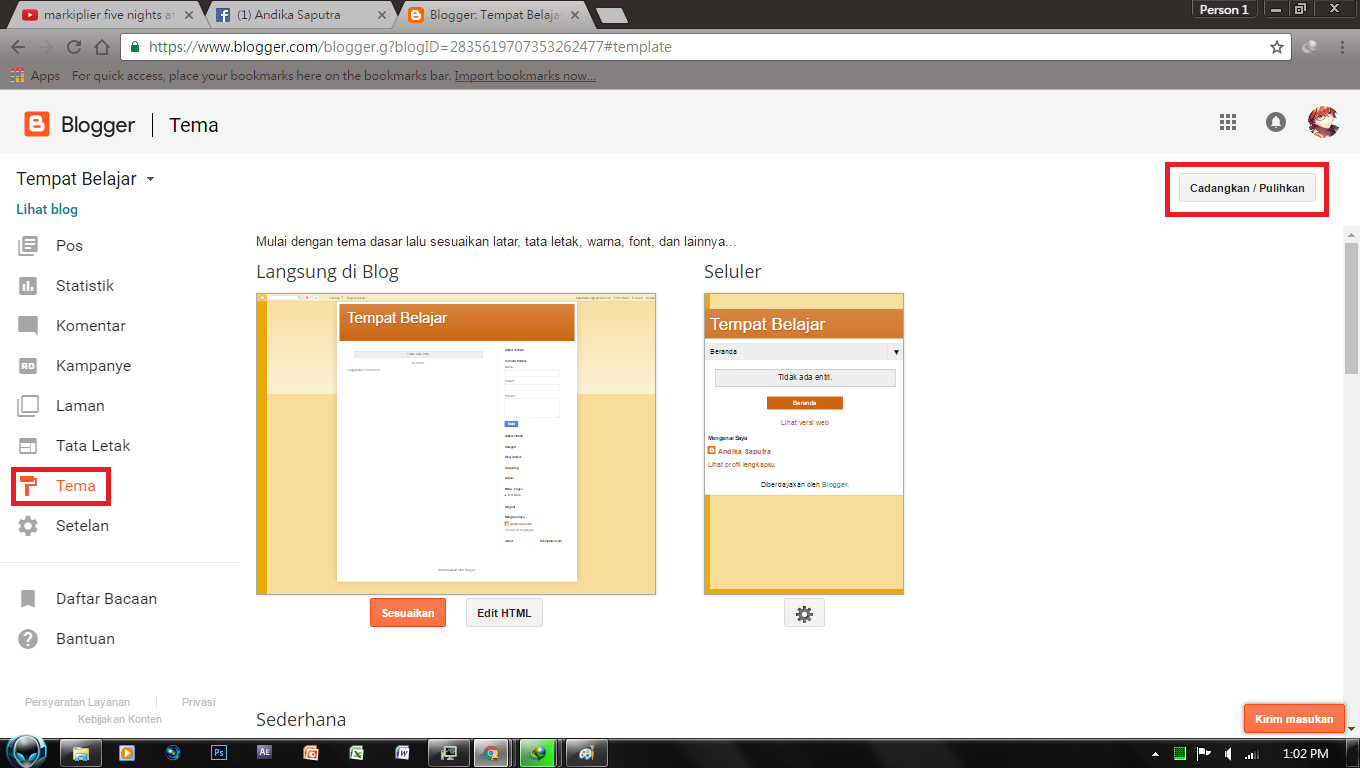Image resolution: width=1360 pixels, height=768 pixels.
Task: Open the Lihat blog link
Action: coord(47,209)
